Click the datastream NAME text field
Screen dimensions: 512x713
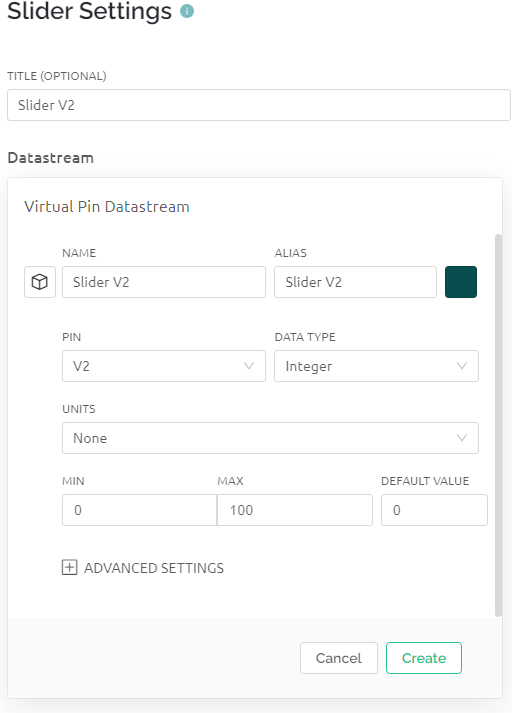click(x=164, y=282)
